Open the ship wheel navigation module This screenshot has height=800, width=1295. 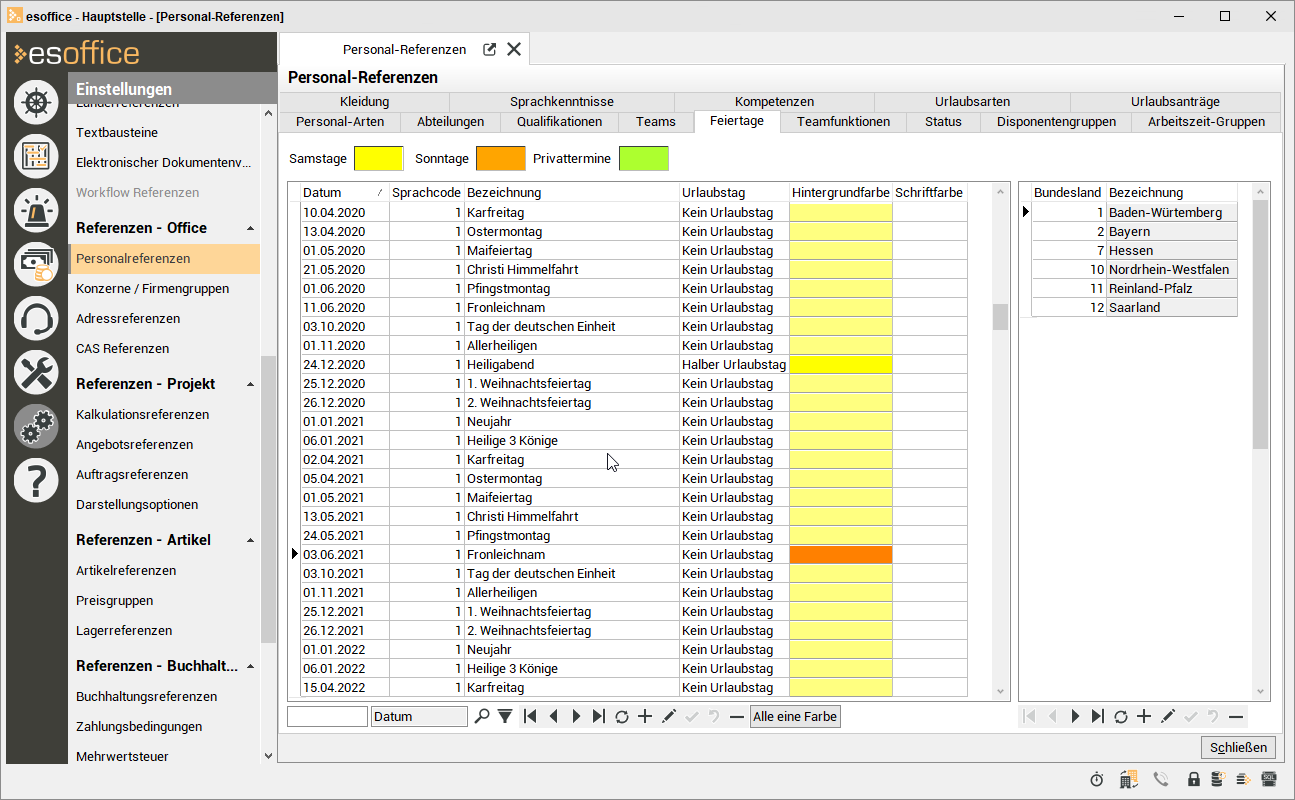click(x=36, y=101)
